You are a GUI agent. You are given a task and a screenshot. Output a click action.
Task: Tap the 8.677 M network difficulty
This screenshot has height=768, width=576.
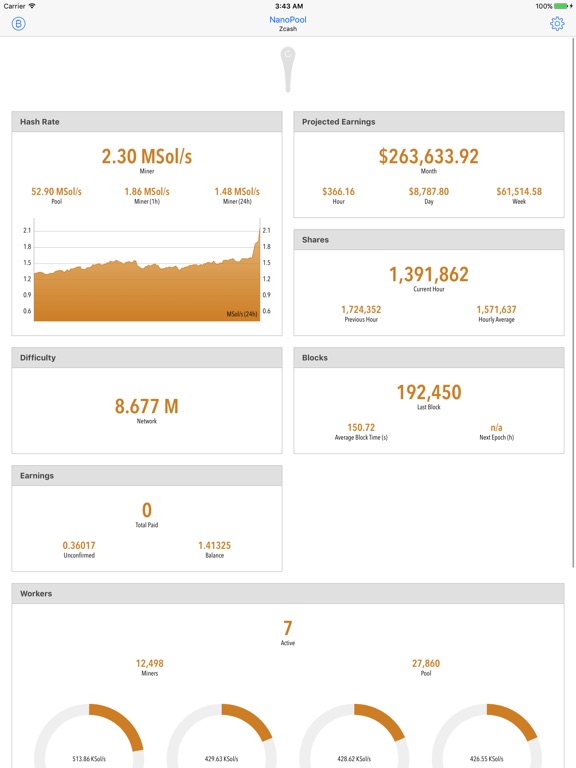[146, 406]
